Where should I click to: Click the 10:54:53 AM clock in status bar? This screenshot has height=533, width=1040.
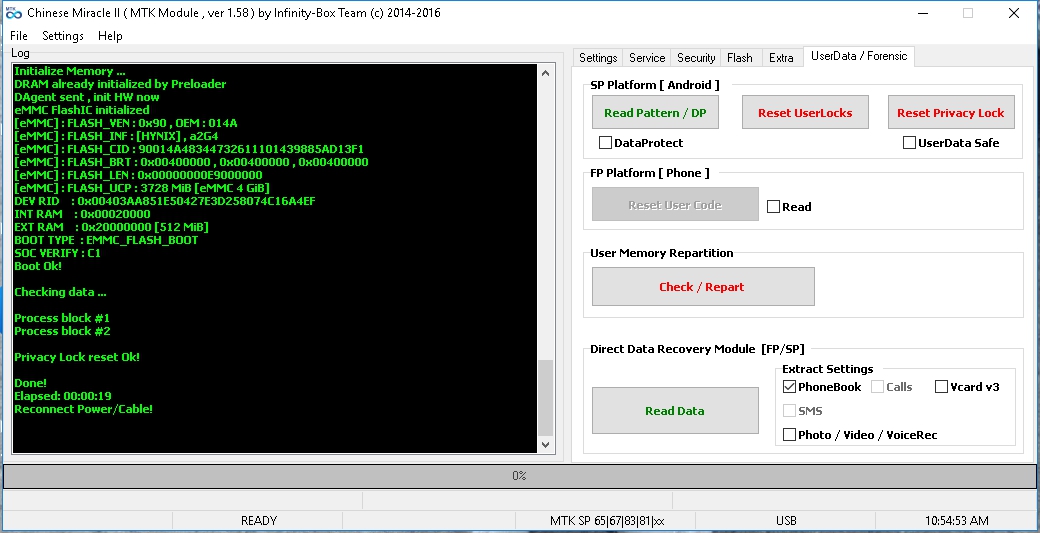click(x=956, y=520)
